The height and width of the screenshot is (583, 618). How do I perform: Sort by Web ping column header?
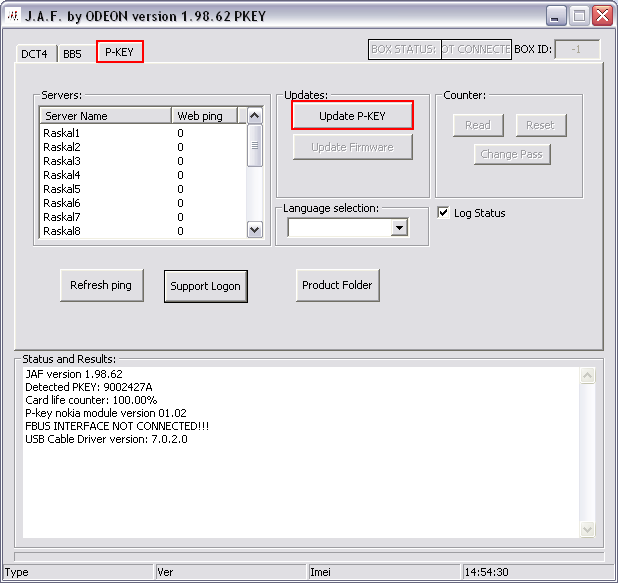tap(205, 115)
